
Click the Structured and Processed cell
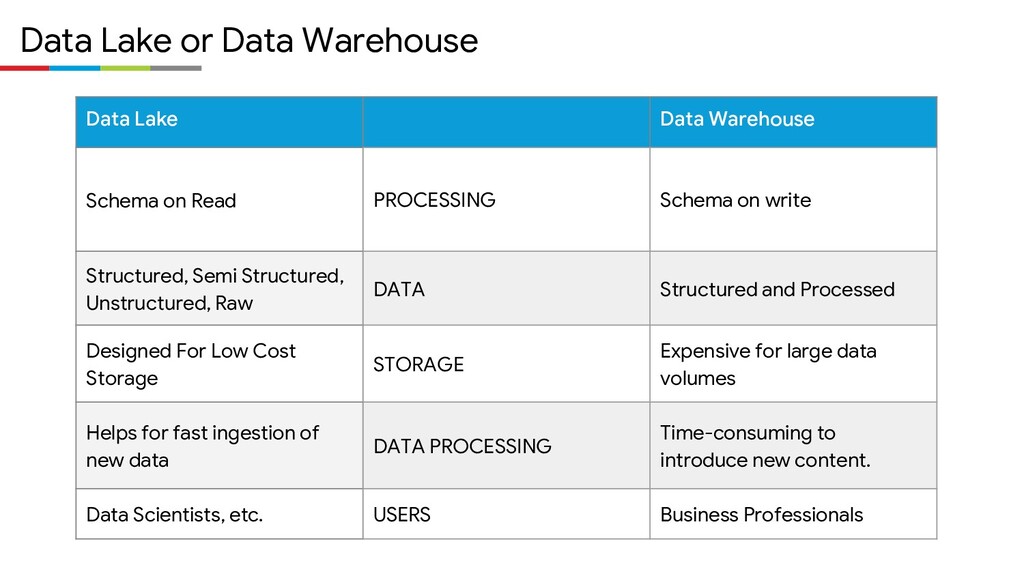[x=793, y=289]
